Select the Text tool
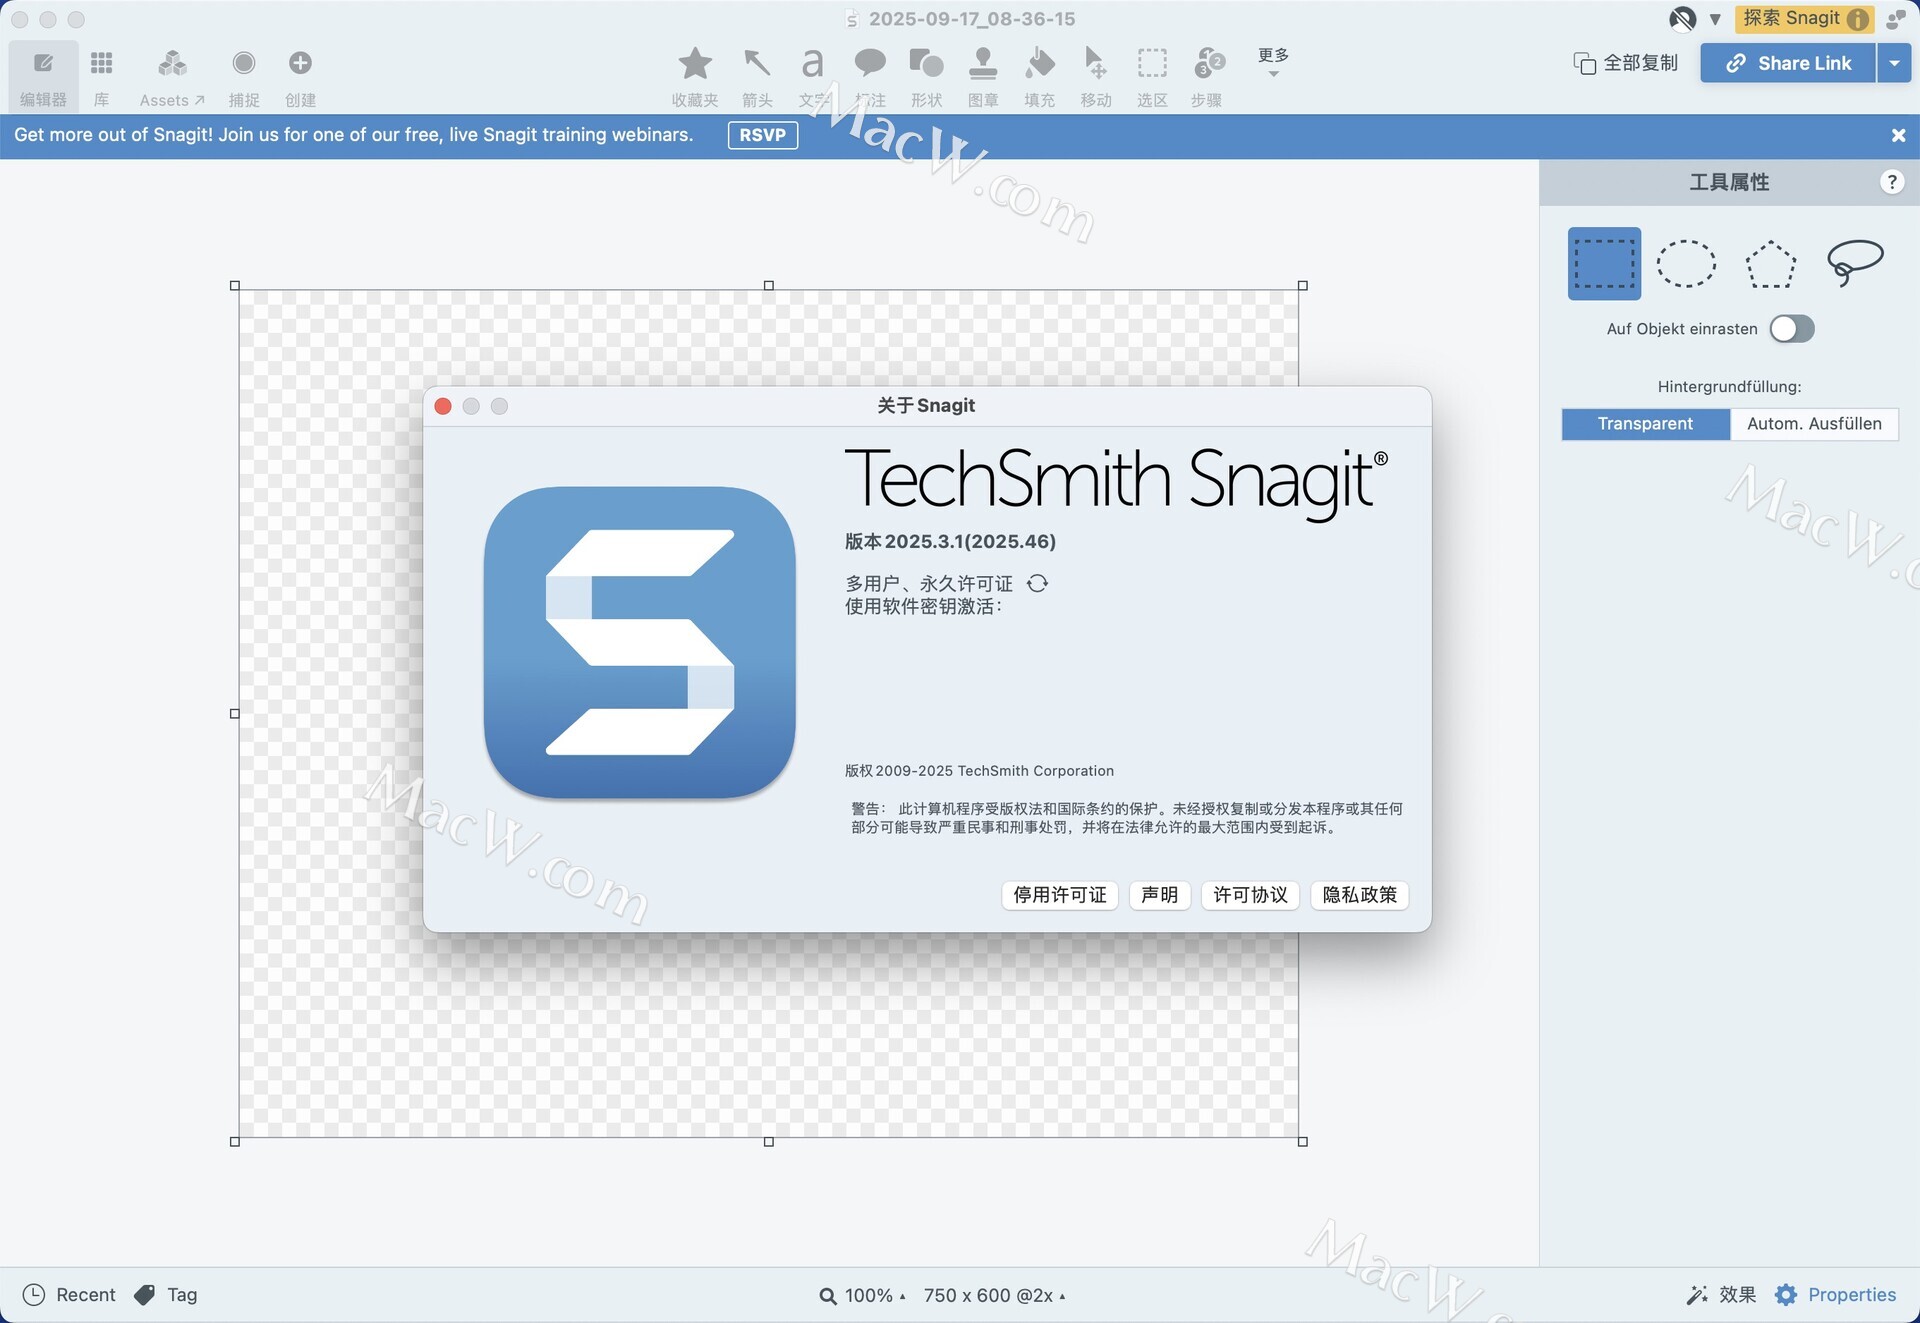 point(812,76)
